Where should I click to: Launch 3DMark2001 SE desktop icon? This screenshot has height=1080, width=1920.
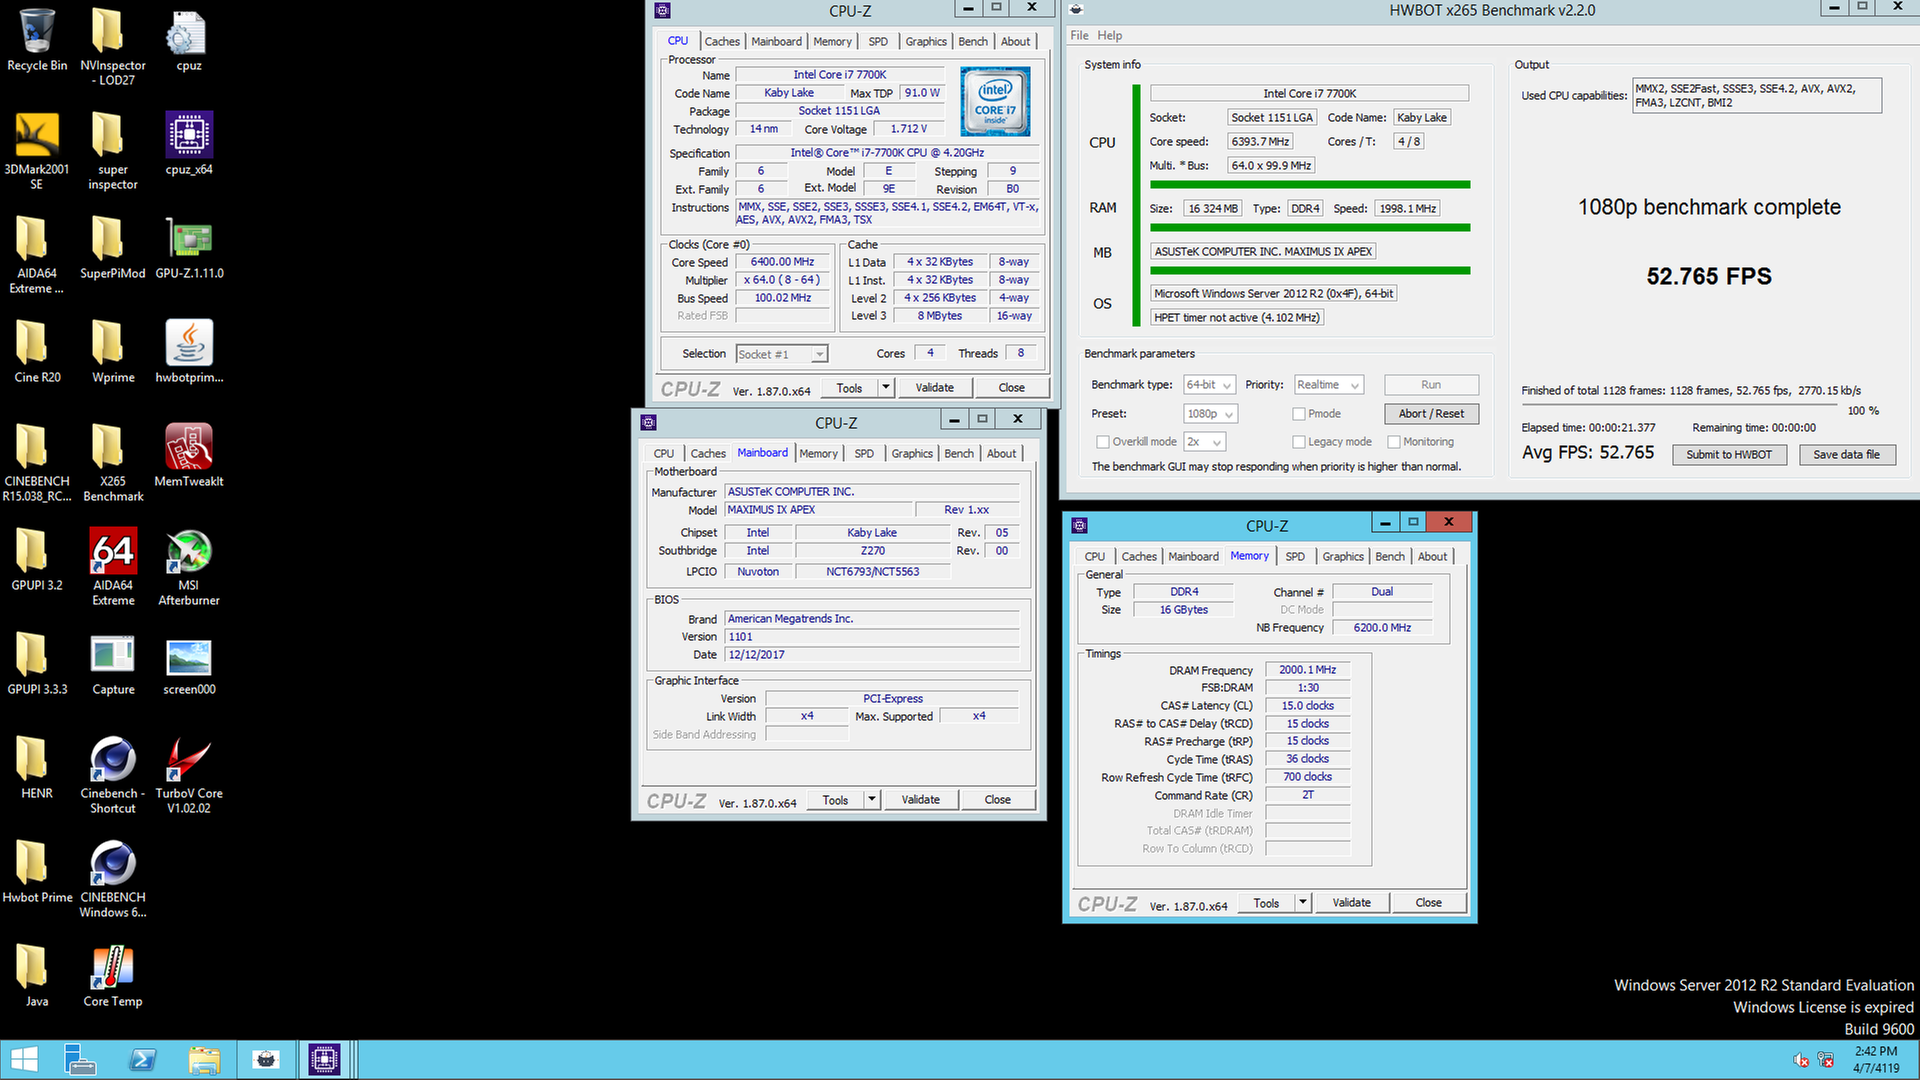(x=37, y=150)
